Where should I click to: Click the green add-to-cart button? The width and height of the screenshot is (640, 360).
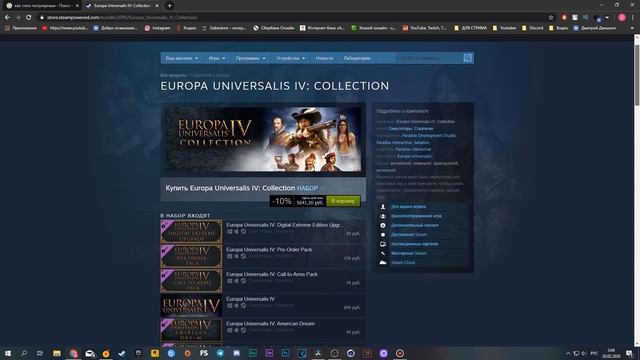click(x=343, y=201)
